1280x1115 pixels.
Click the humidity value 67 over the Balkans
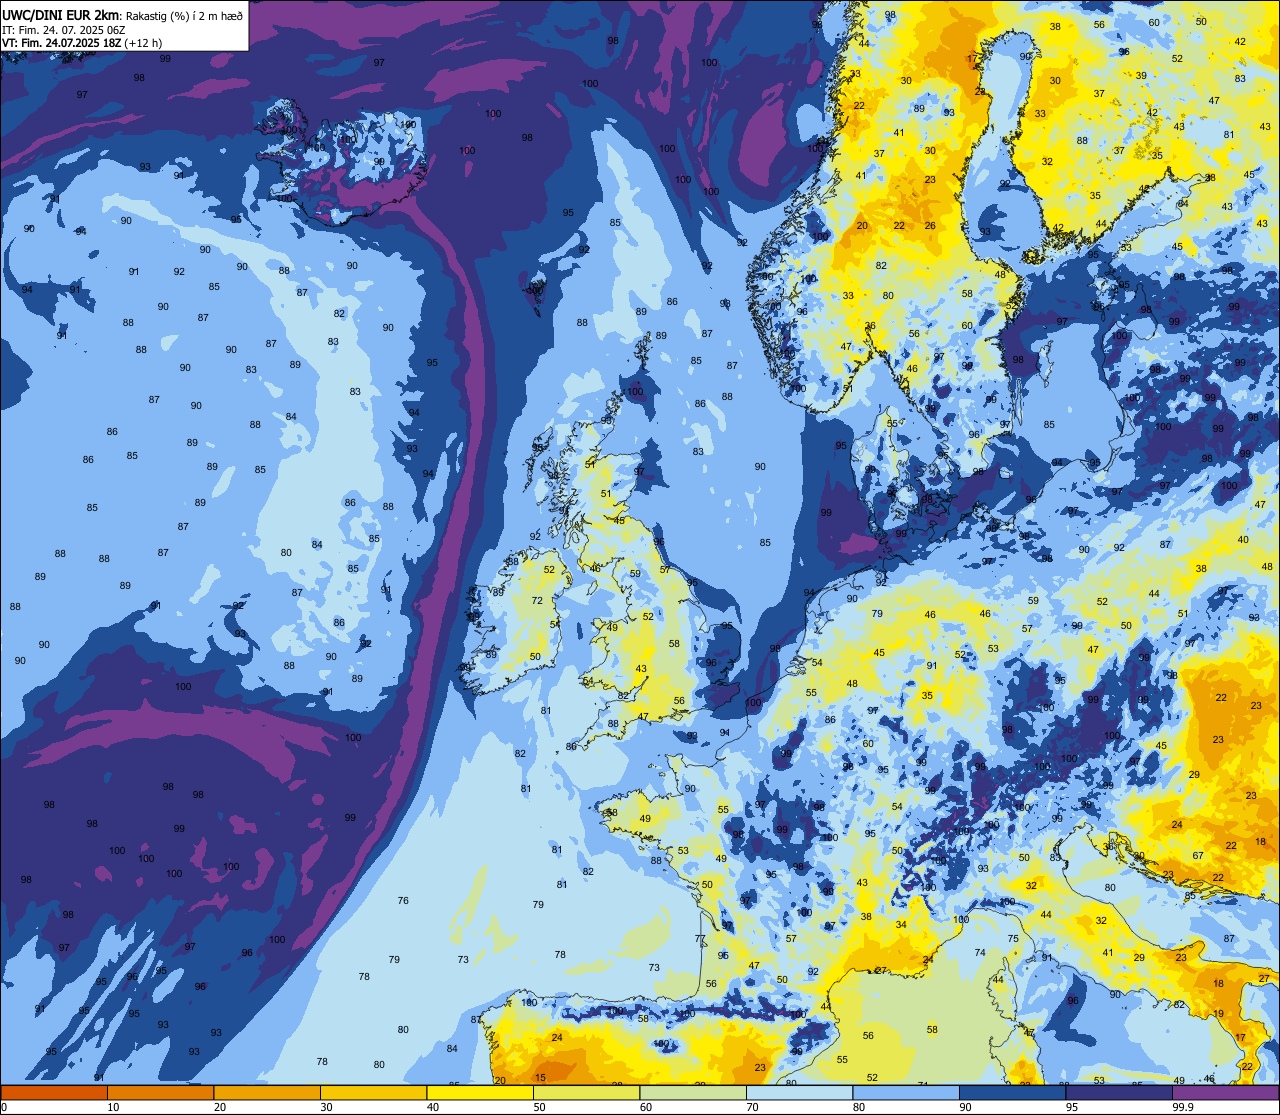pos(1198,856)
